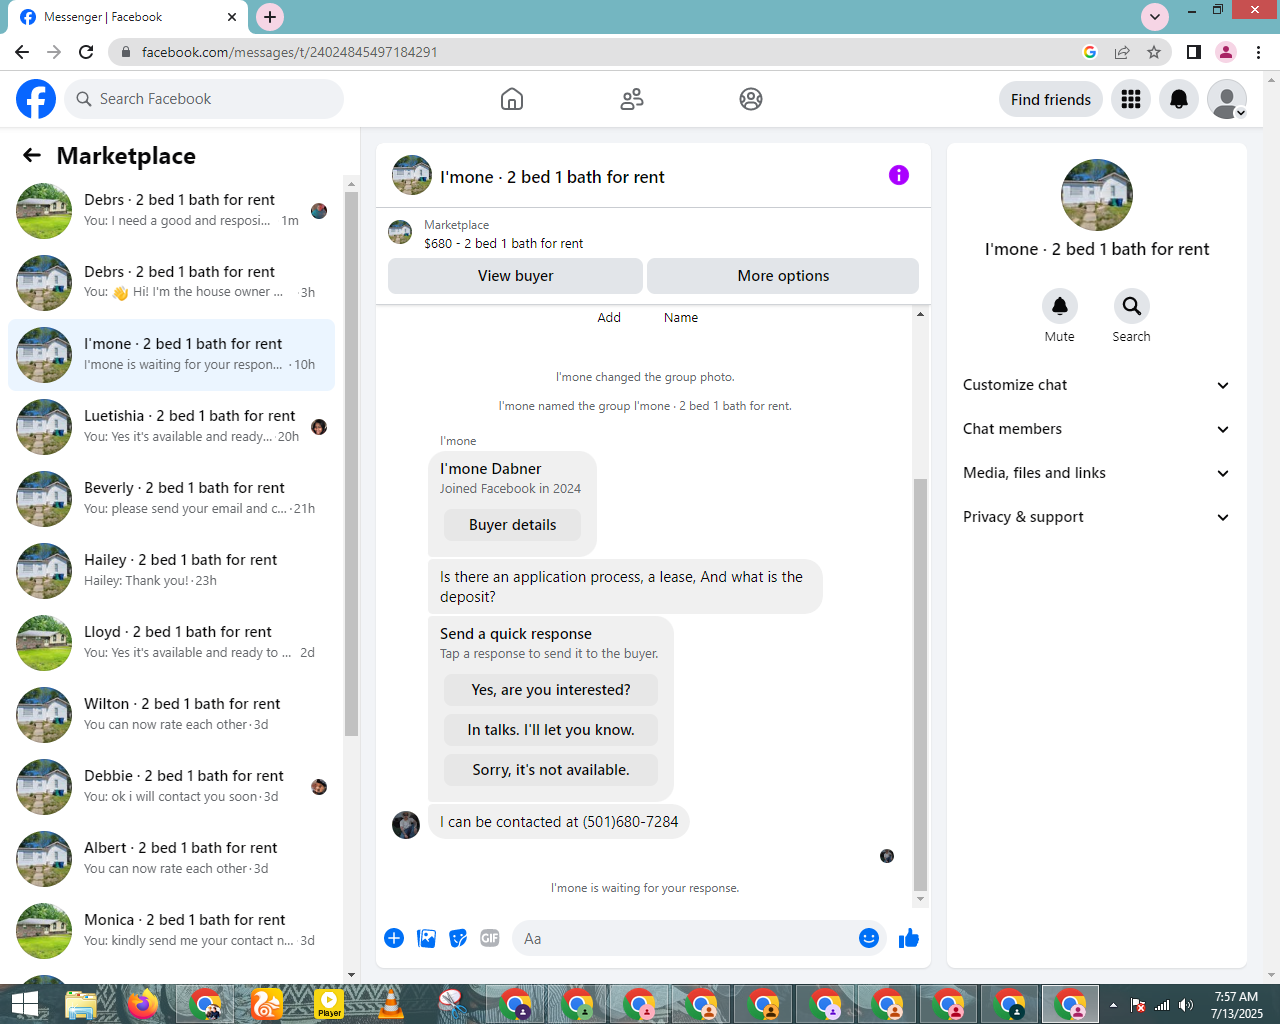Reload the page in browser toolbar
The height and width of the screenshot is (1024, 1280).
87,52
